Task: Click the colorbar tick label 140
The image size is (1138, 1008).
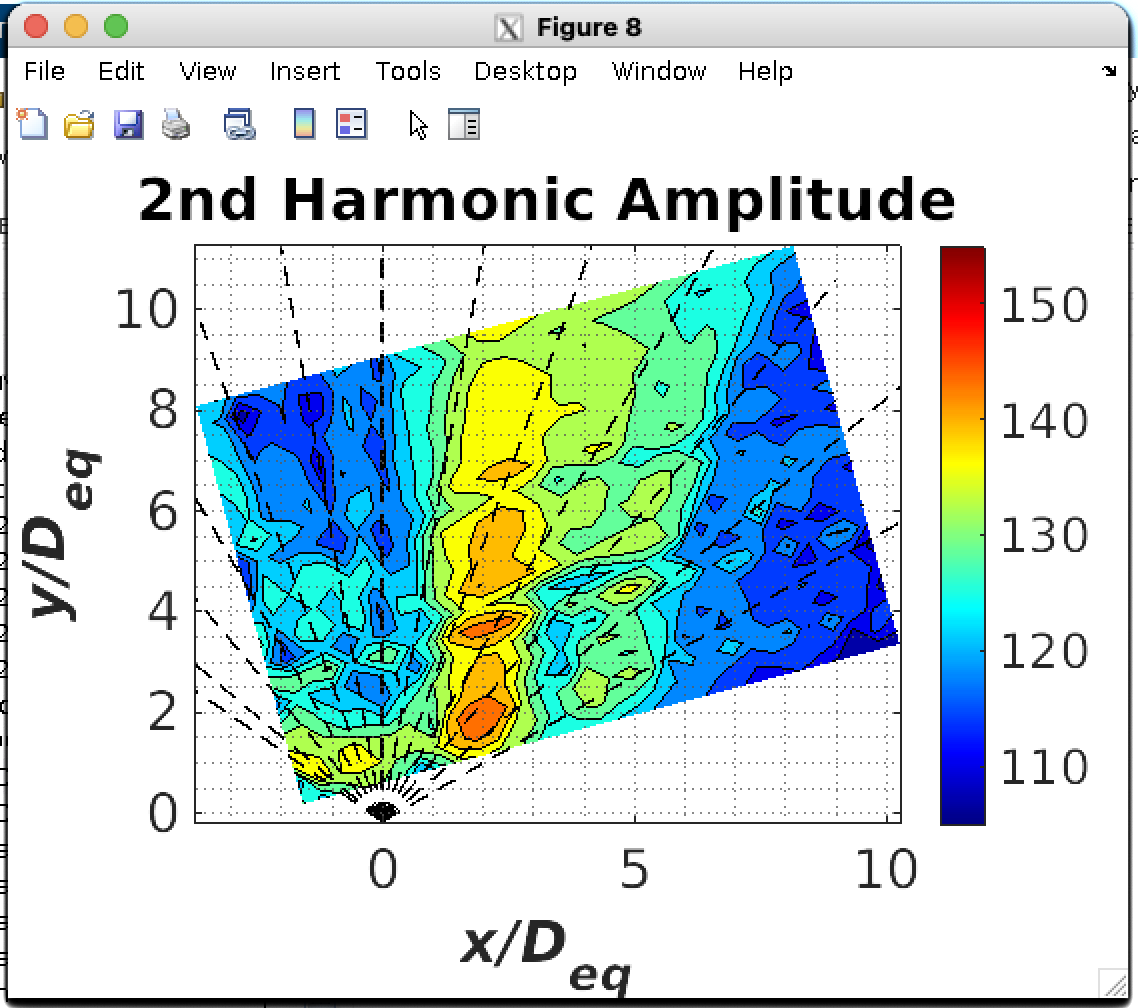Action: click(x=1044, y=420)
